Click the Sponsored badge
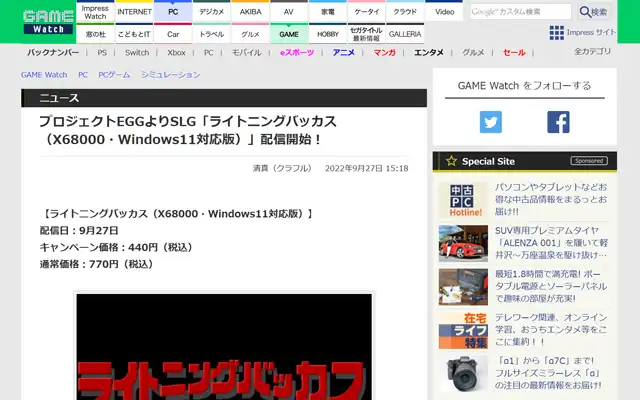Viewport: 640px width, 400px height. coord(589,161)
